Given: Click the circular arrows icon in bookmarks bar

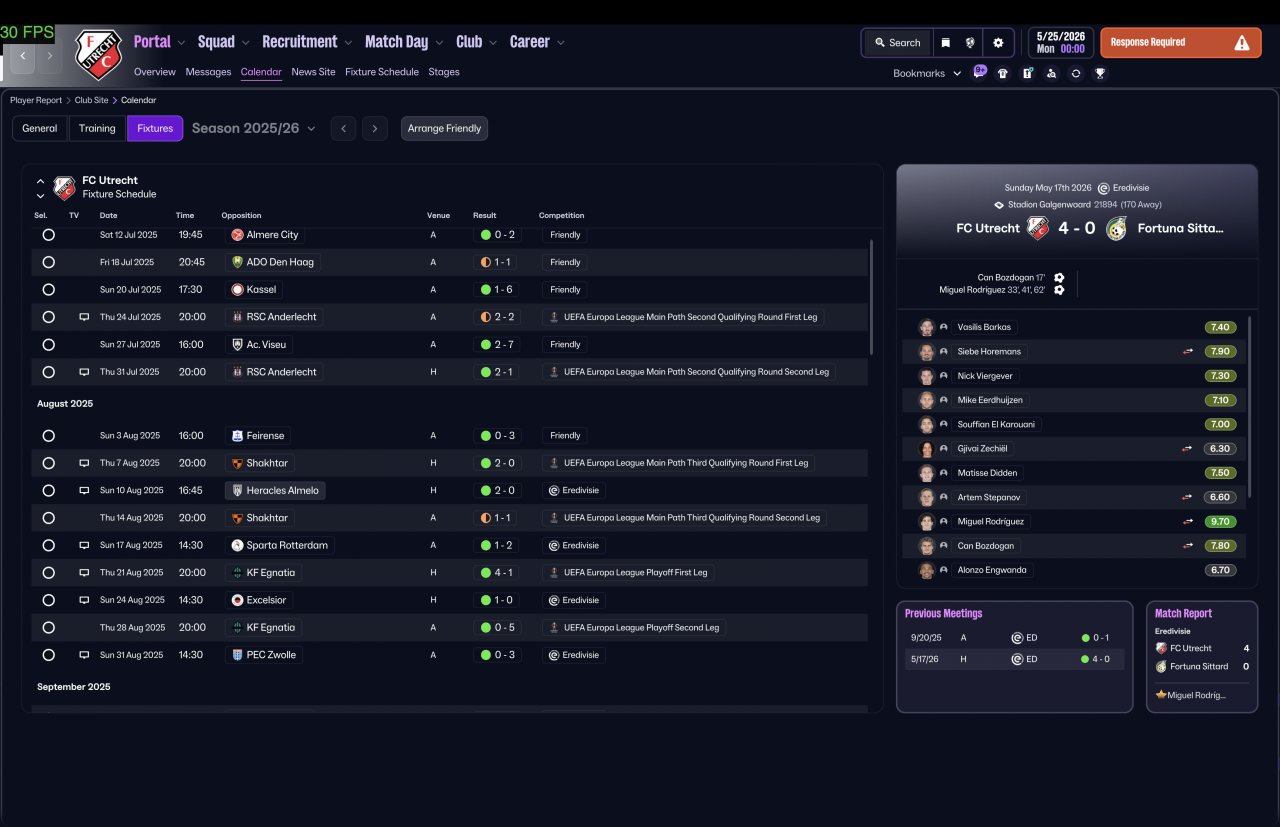Looking at the screenshot, I should coord(1076,73).
